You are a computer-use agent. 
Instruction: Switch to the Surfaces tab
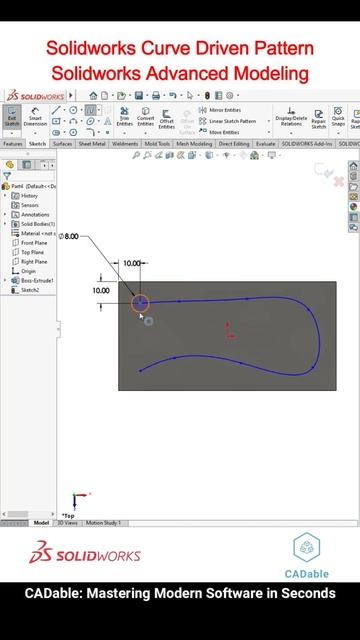pos(62,144)
